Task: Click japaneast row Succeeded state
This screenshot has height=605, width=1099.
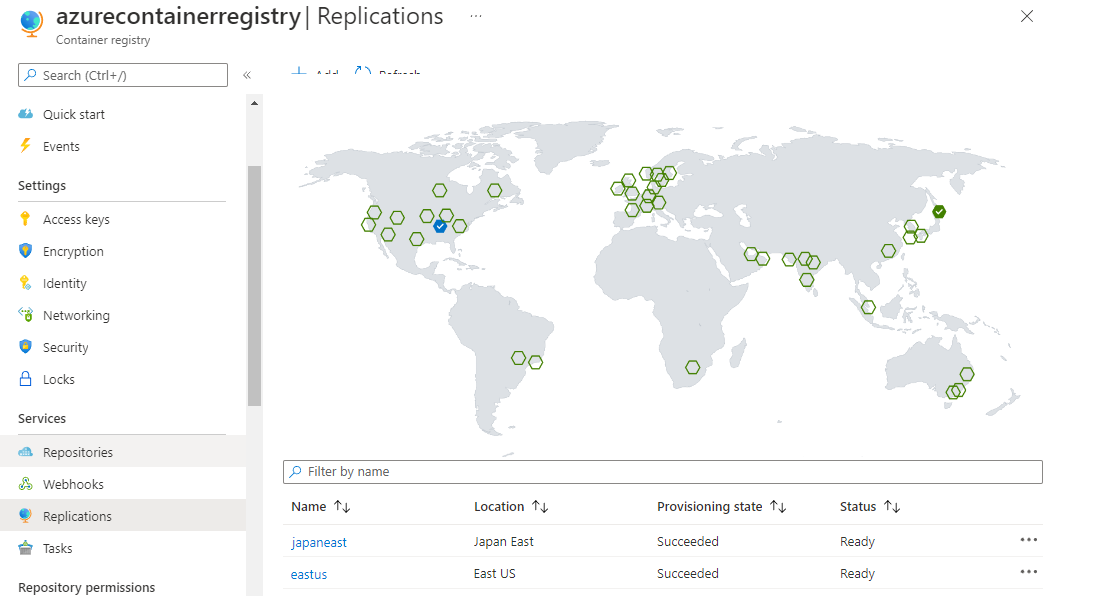Action: tap(688, 542)
